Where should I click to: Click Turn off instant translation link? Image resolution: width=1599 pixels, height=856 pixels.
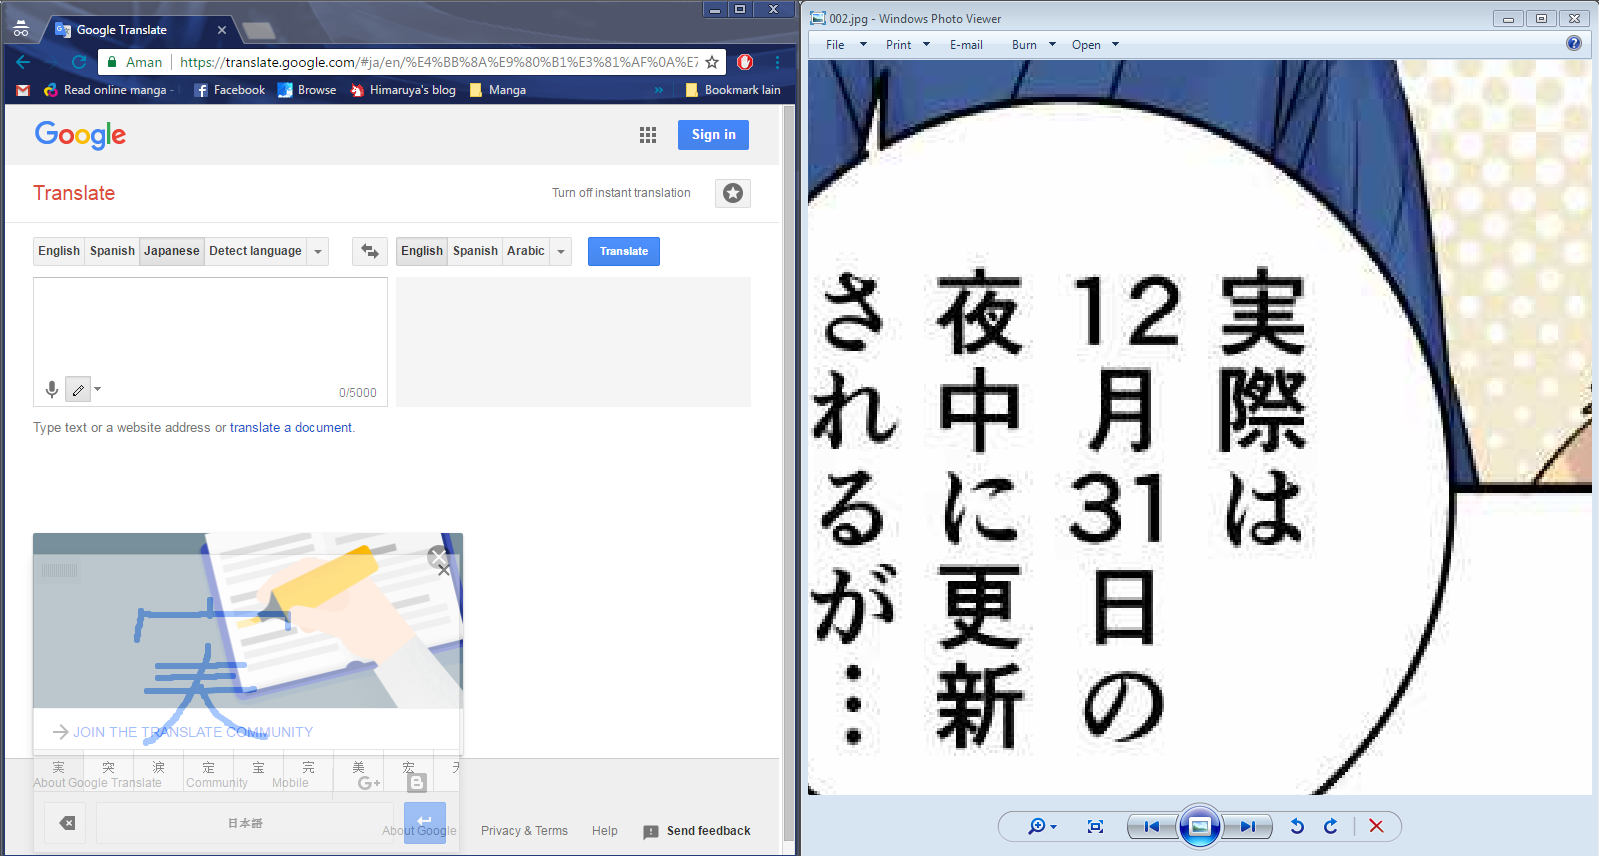click(x=621, y=193)
